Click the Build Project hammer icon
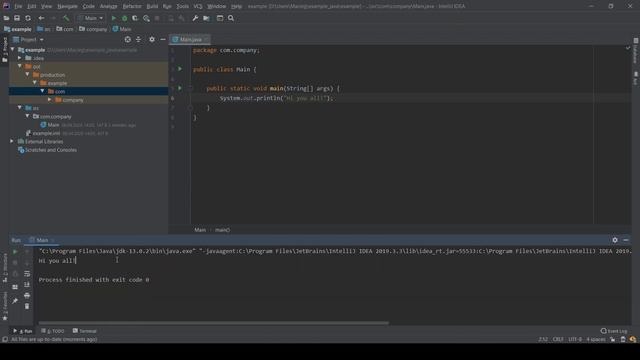 coord(66,18)
